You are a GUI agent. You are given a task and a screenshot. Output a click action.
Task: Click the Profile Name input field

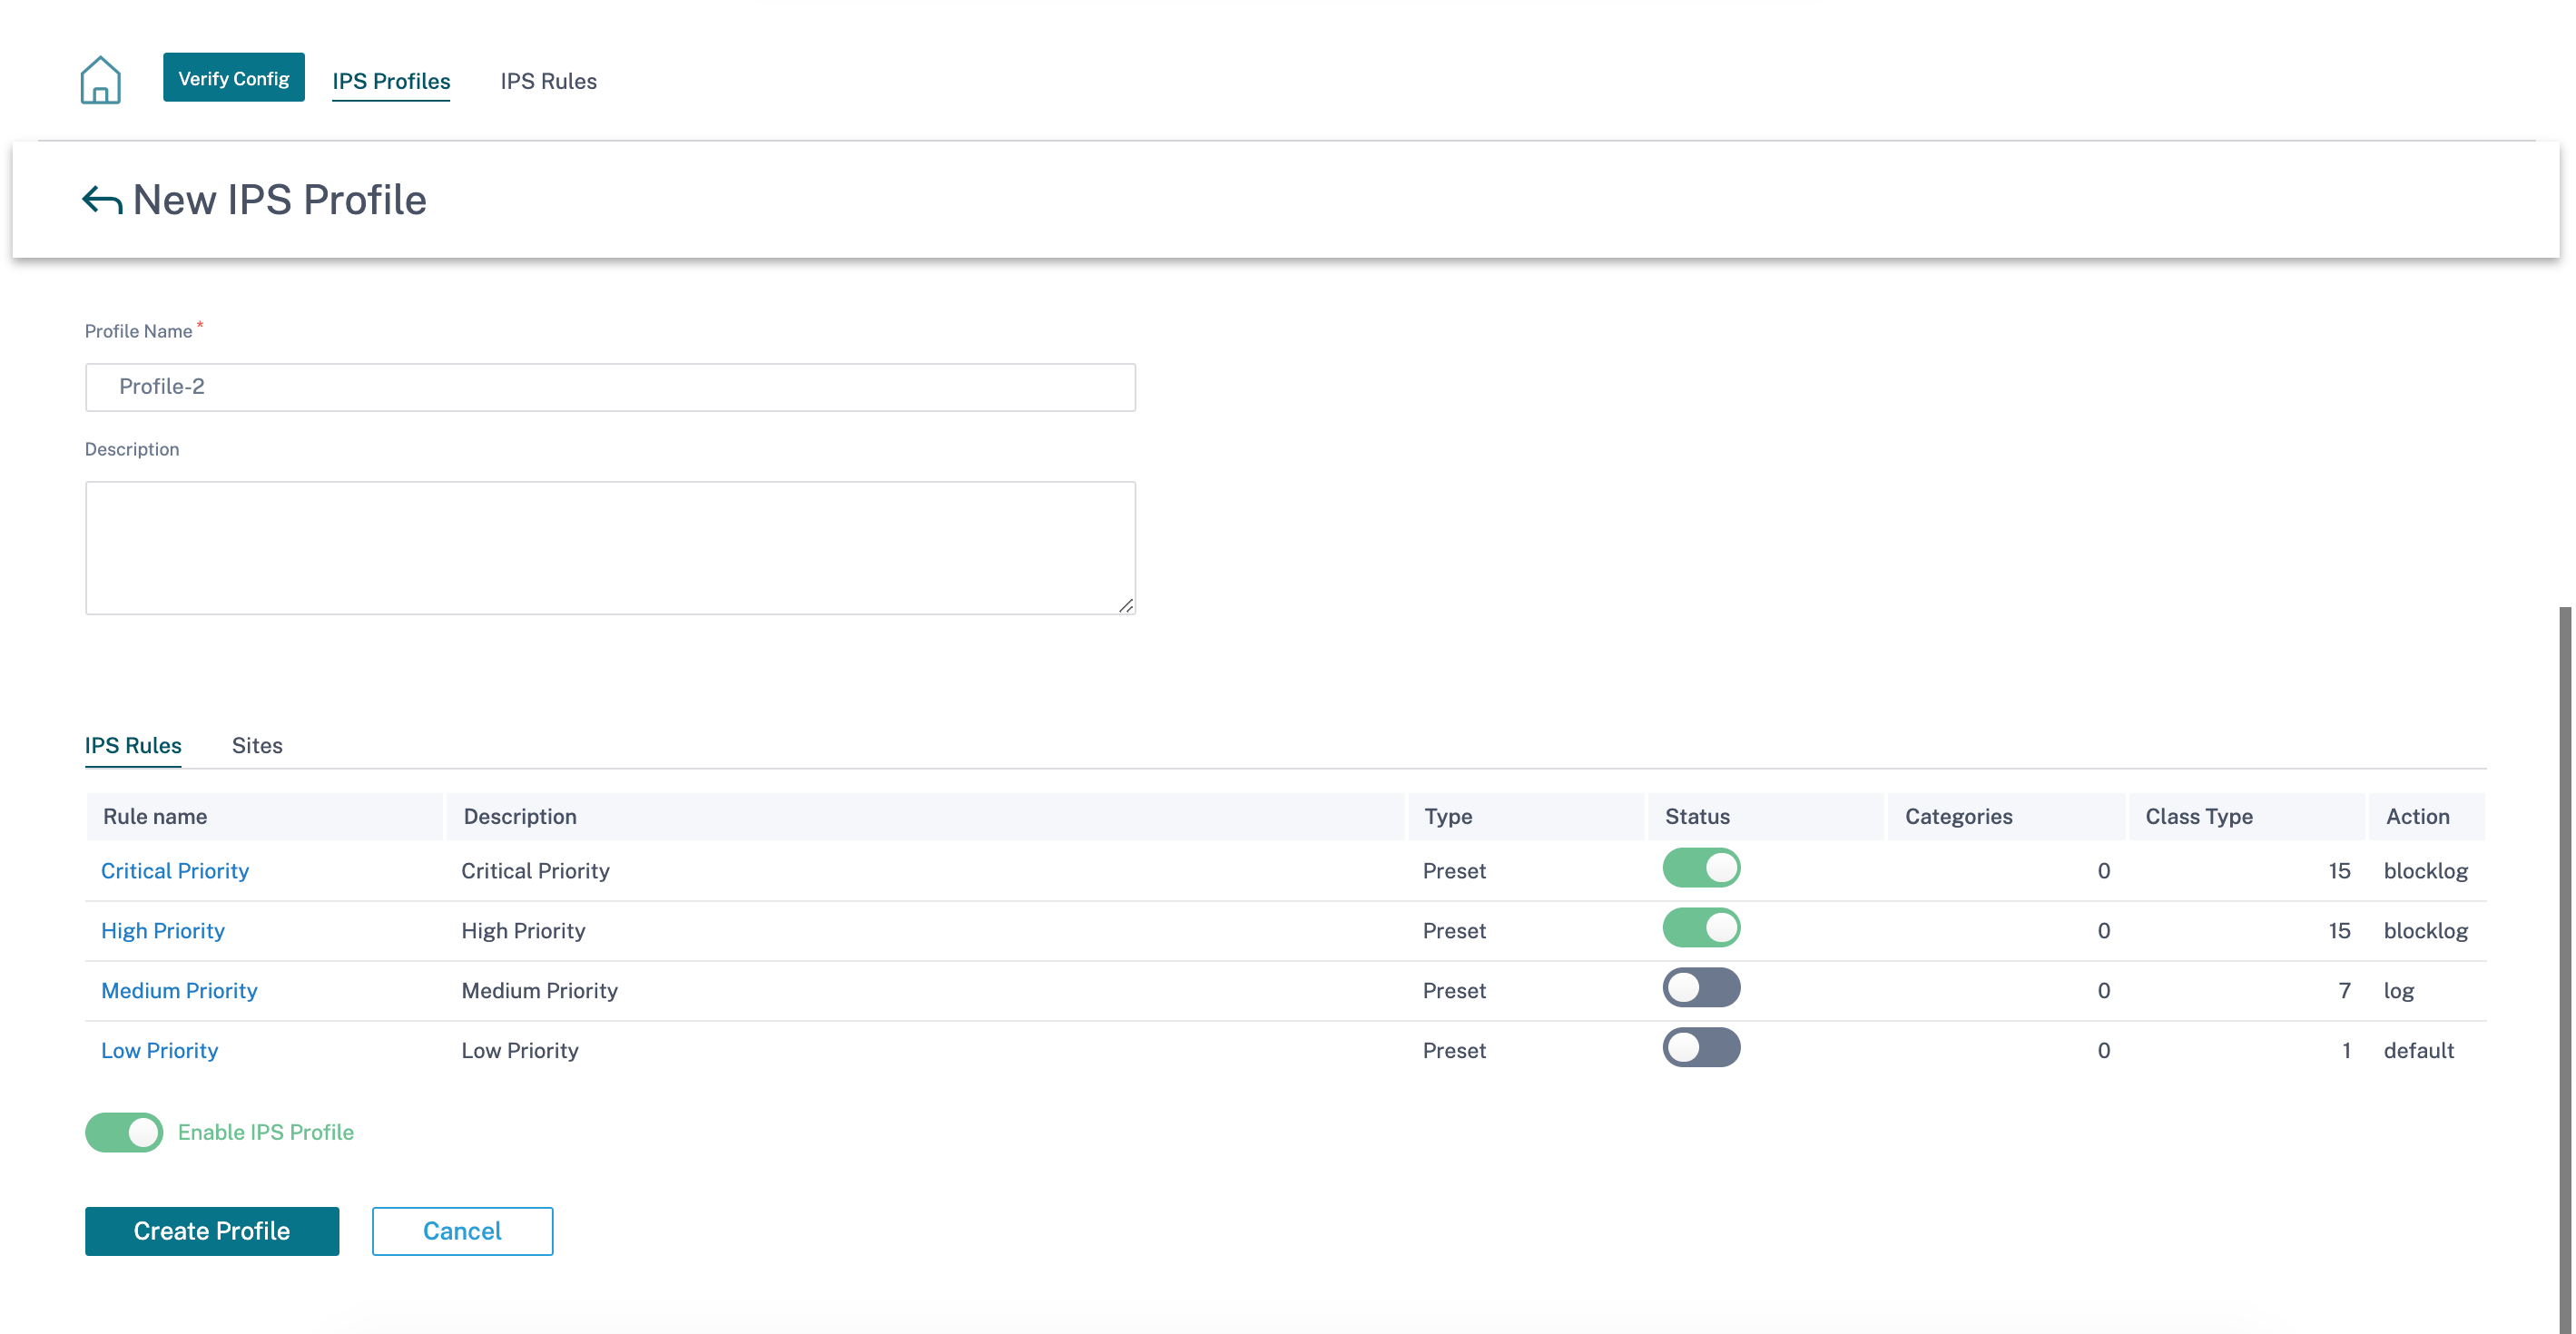coord(611,387)
